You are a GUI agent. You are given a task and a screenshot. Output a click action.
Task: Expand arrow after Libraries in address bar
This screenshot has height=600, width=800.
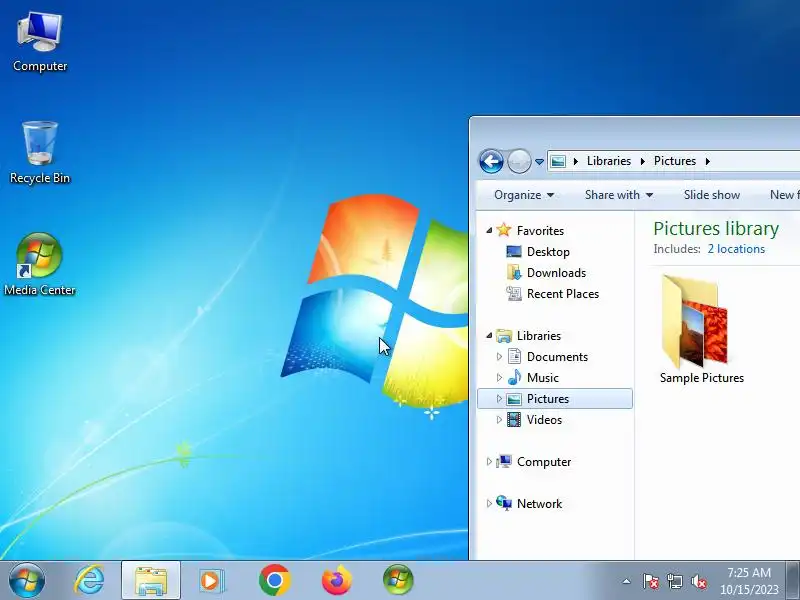642,161
